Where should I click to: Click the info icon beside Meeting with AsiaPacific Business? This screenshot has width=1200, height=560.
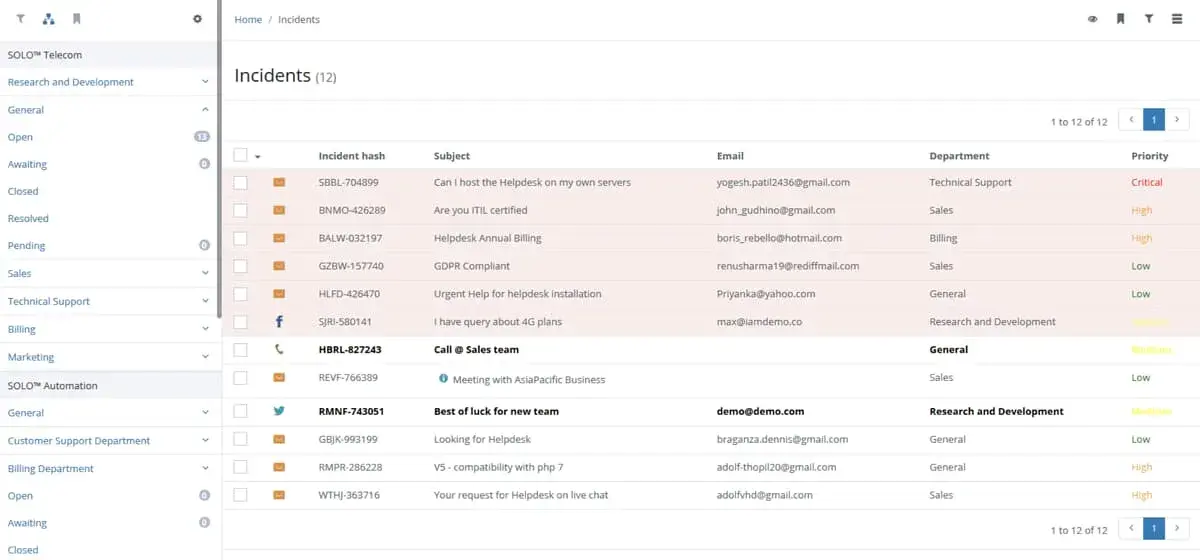pyautogui.click(x=443, y=379)
